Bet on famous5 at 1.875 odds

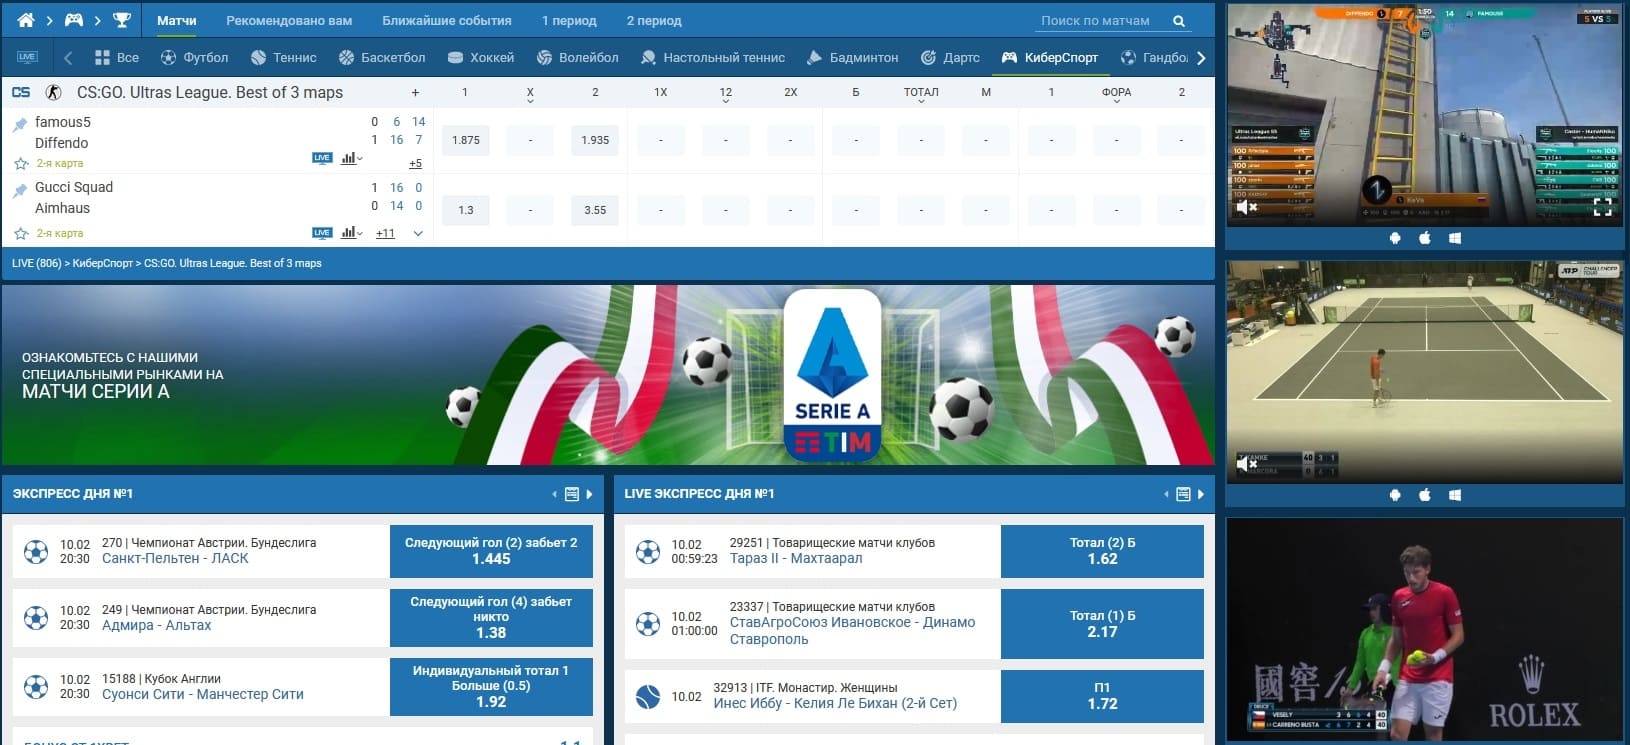(466, 140)
